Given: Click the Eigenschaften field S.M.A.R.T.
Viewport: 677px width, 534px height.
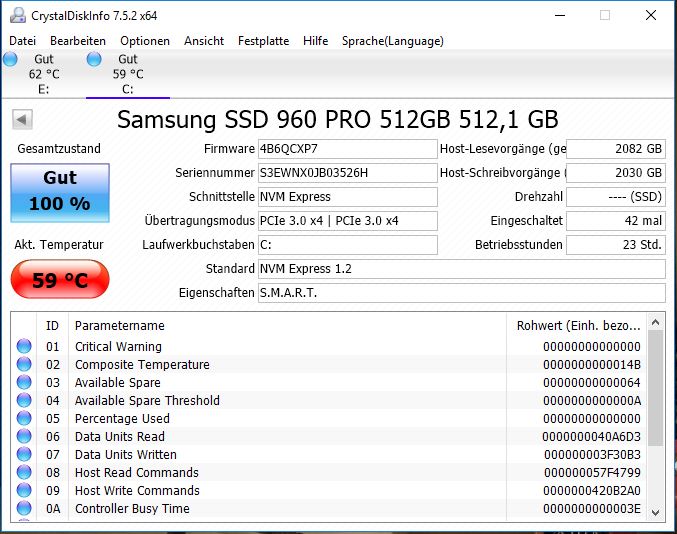Looking at the screenshot, I should 462,293.
